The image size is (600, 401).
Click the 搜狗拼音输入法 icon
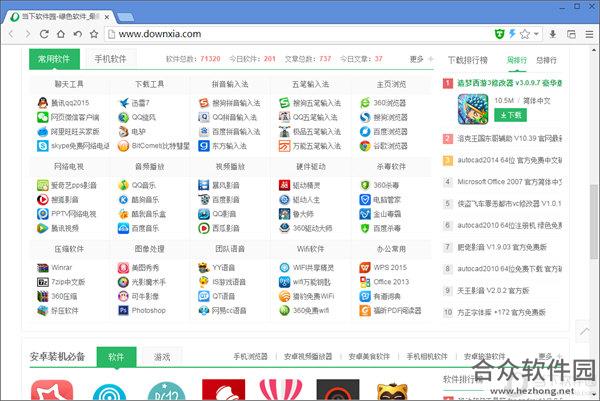click(x=204, y=103)
